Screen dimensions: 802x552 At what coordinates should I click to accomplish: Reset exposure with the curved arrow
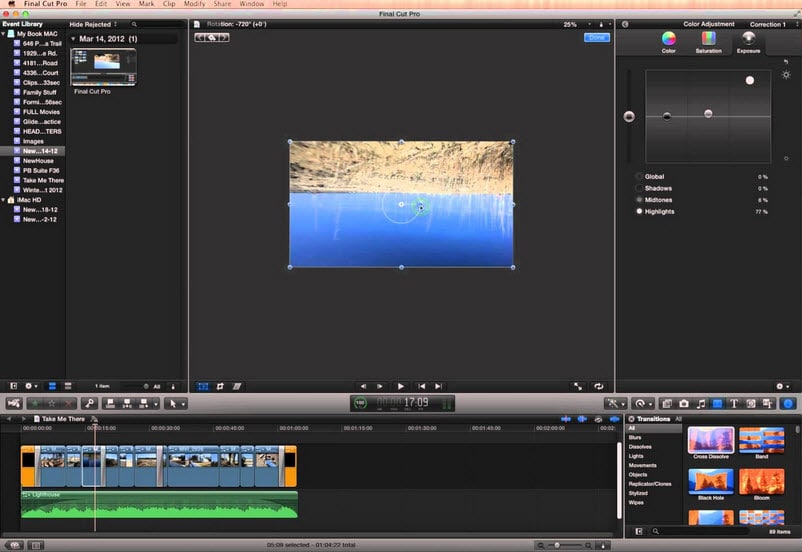[786, 62]
